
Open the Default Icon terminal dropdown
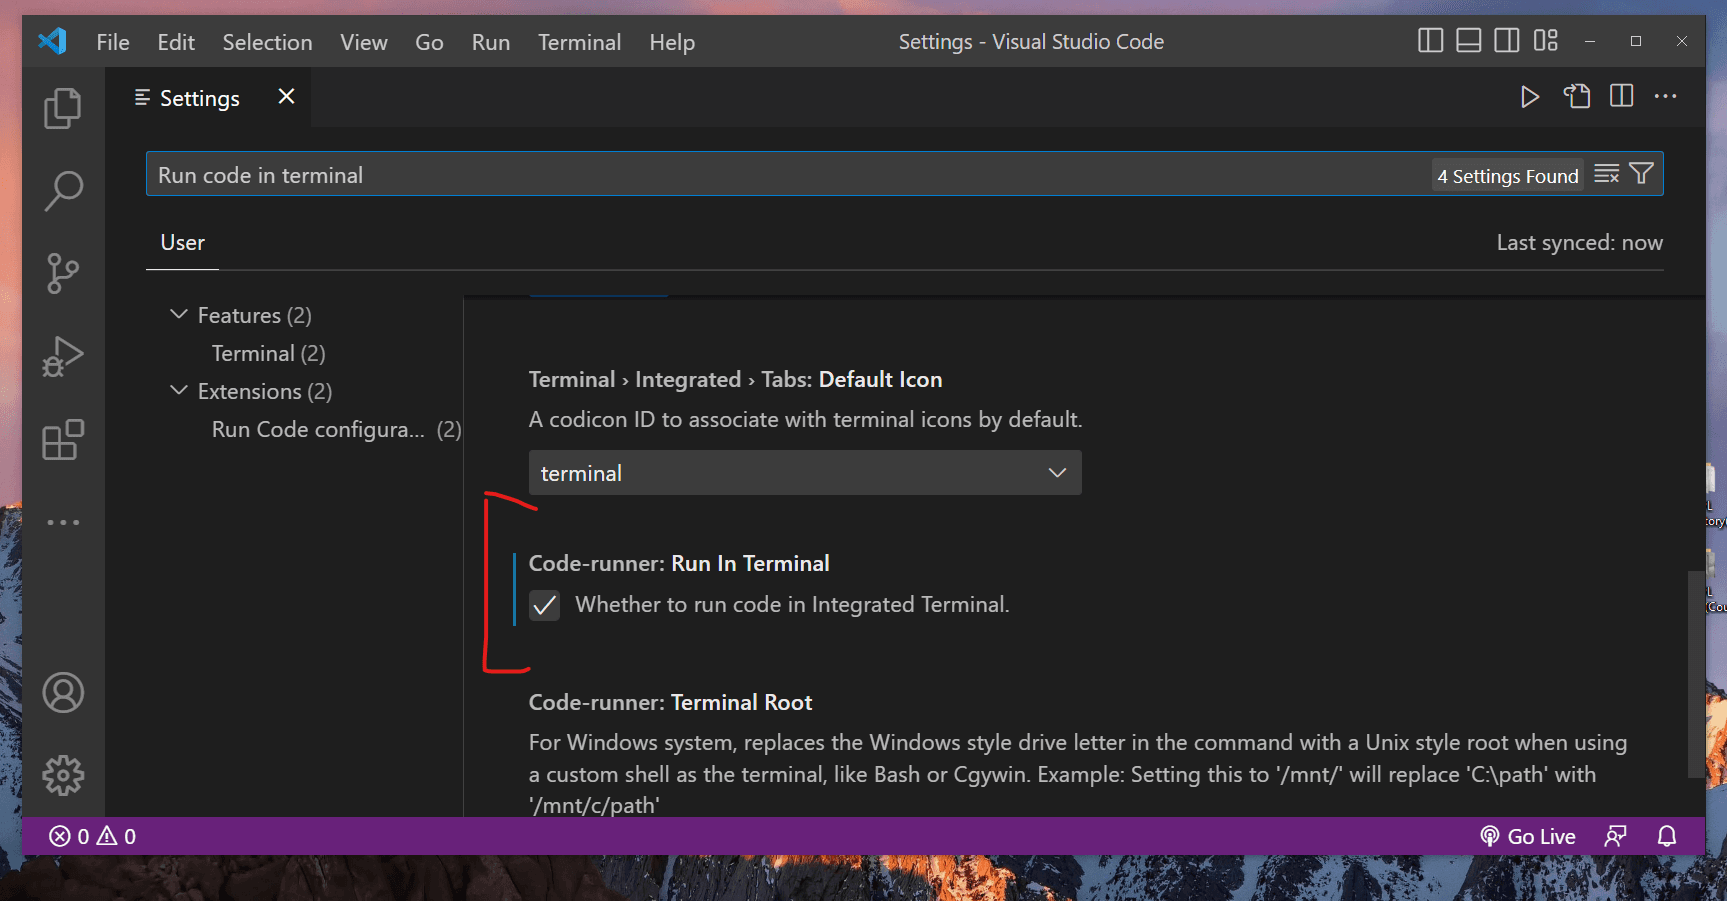[x=805, y=473]
